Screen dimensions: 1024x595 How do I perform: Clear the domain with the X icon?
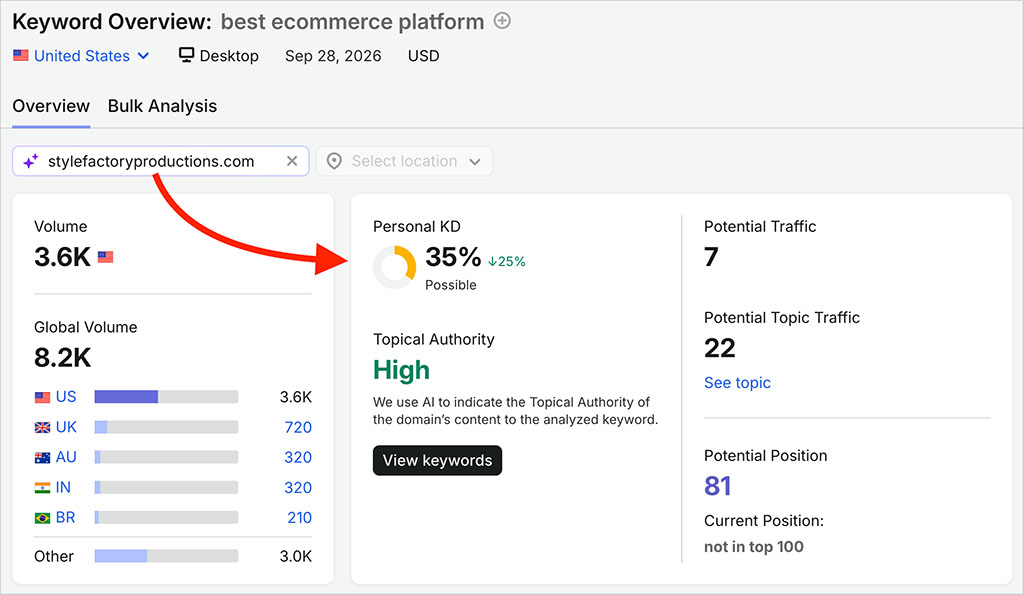tap(292, 161)
